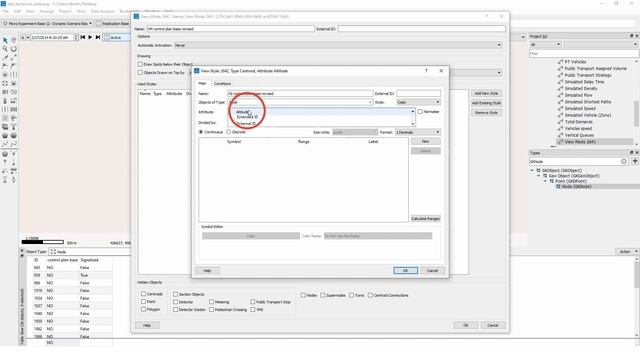This screenshot has height=360, width=640.
Task: Click Add New Style button
Action: pos(486,93)
